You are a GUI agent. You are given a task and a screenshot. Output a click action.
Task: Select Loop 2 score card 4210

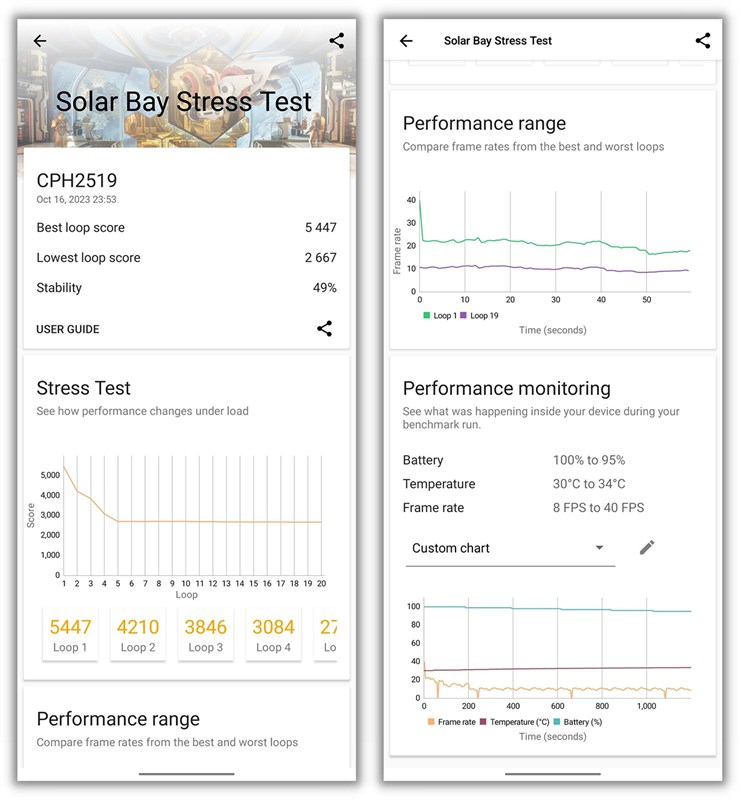tap(138, 635)
